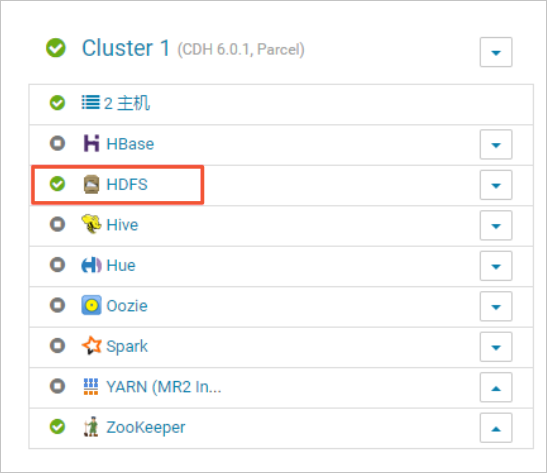Click the Spark star icon

click(91, 345)
